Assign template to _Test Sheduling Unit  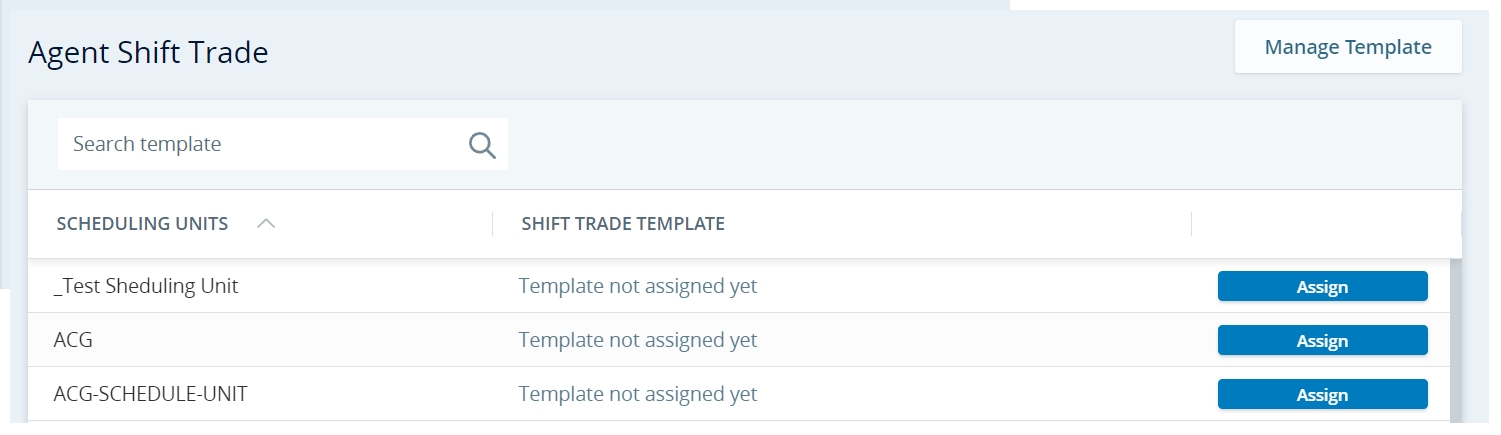1322,286
